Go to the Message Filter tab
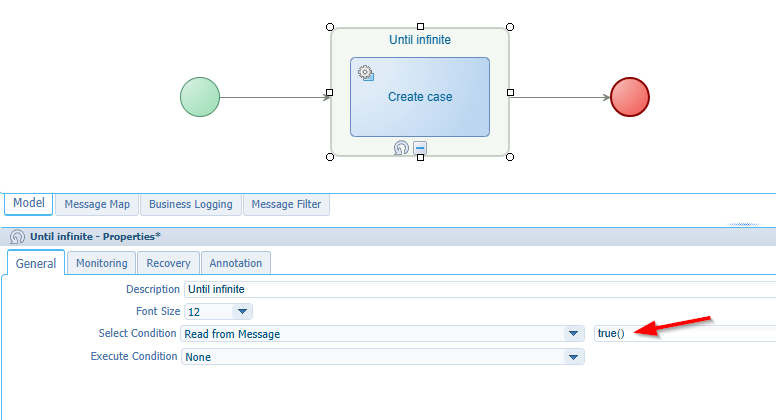This screenshot has width=776, height=420. pyautogui.click(x=286, y=204)
